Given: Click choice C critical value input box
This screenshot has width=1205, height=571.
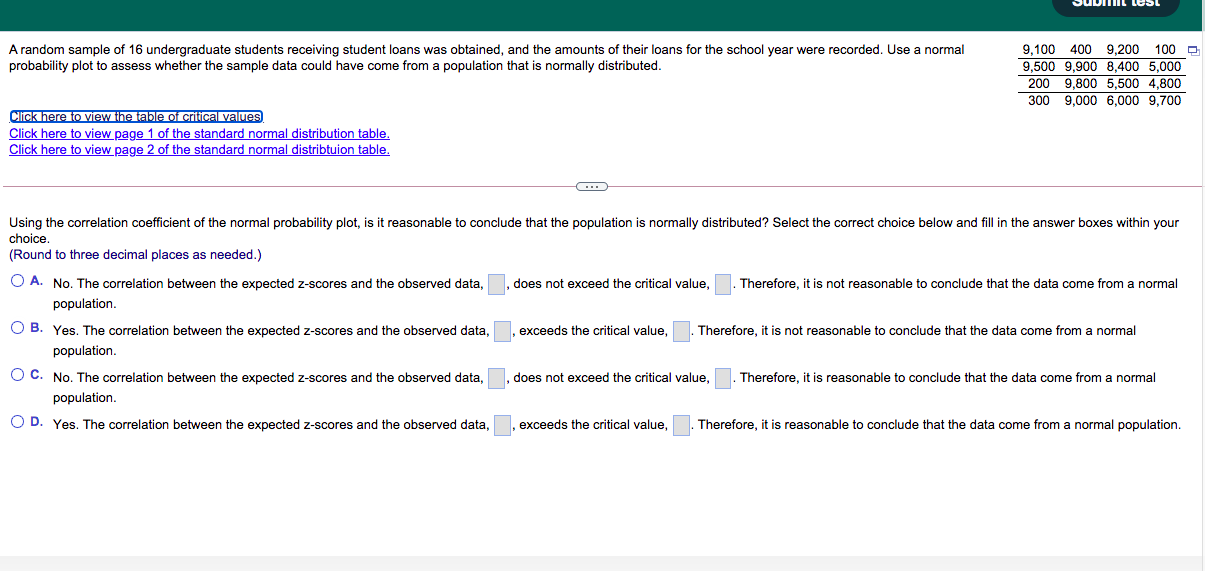Looking at the screenshot, I should pos(724,378).
